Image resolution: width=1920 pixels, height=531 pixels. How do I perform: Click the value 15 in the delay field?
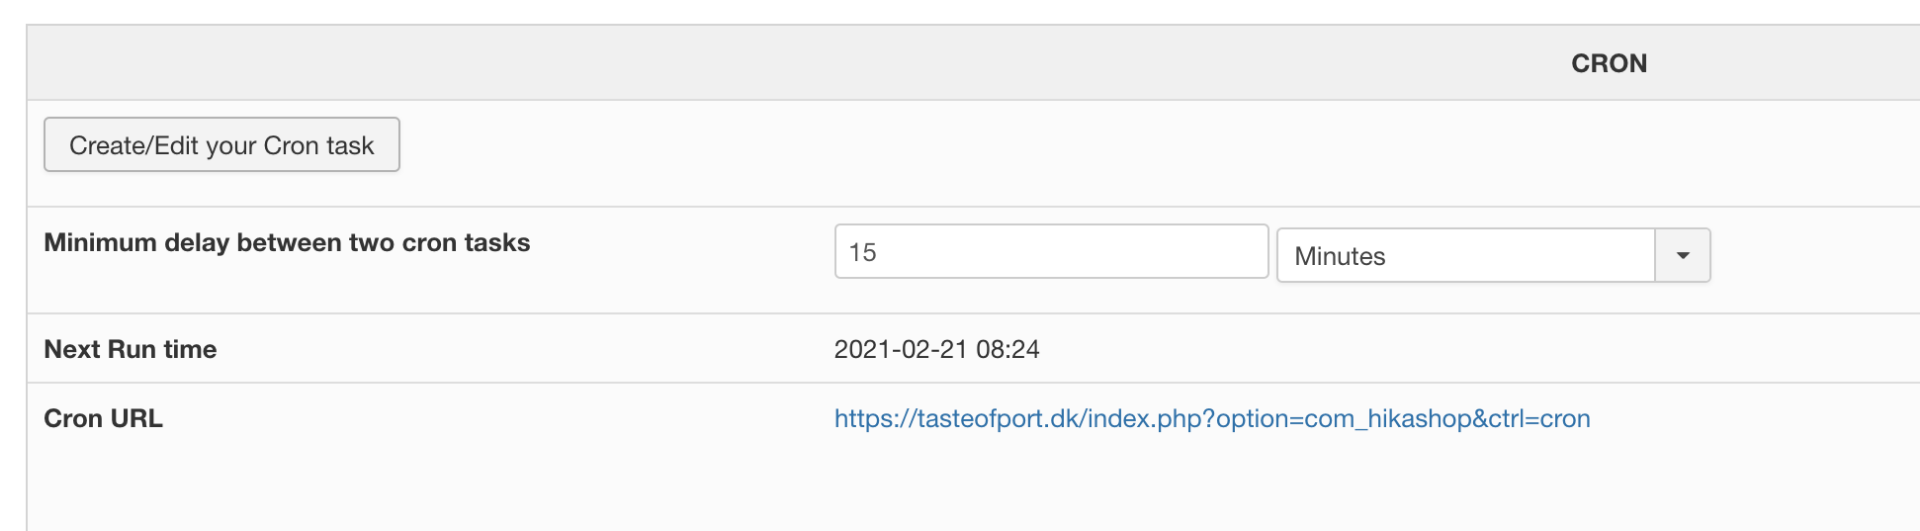point(863,253)
